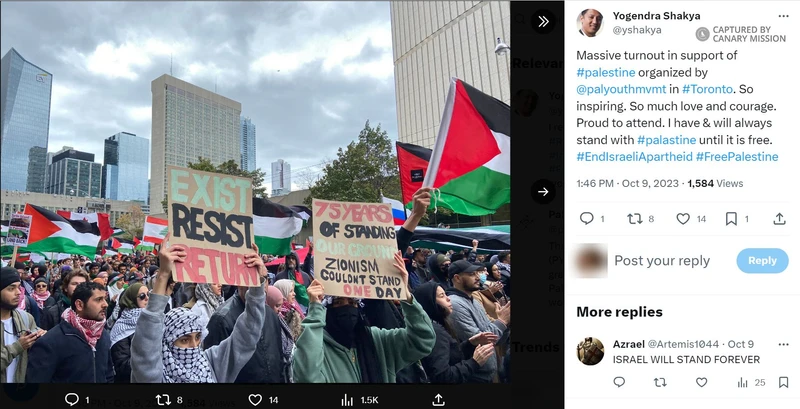
Task: Open more options menu on Yogendra Shakya's post
Action: [783, 16]
